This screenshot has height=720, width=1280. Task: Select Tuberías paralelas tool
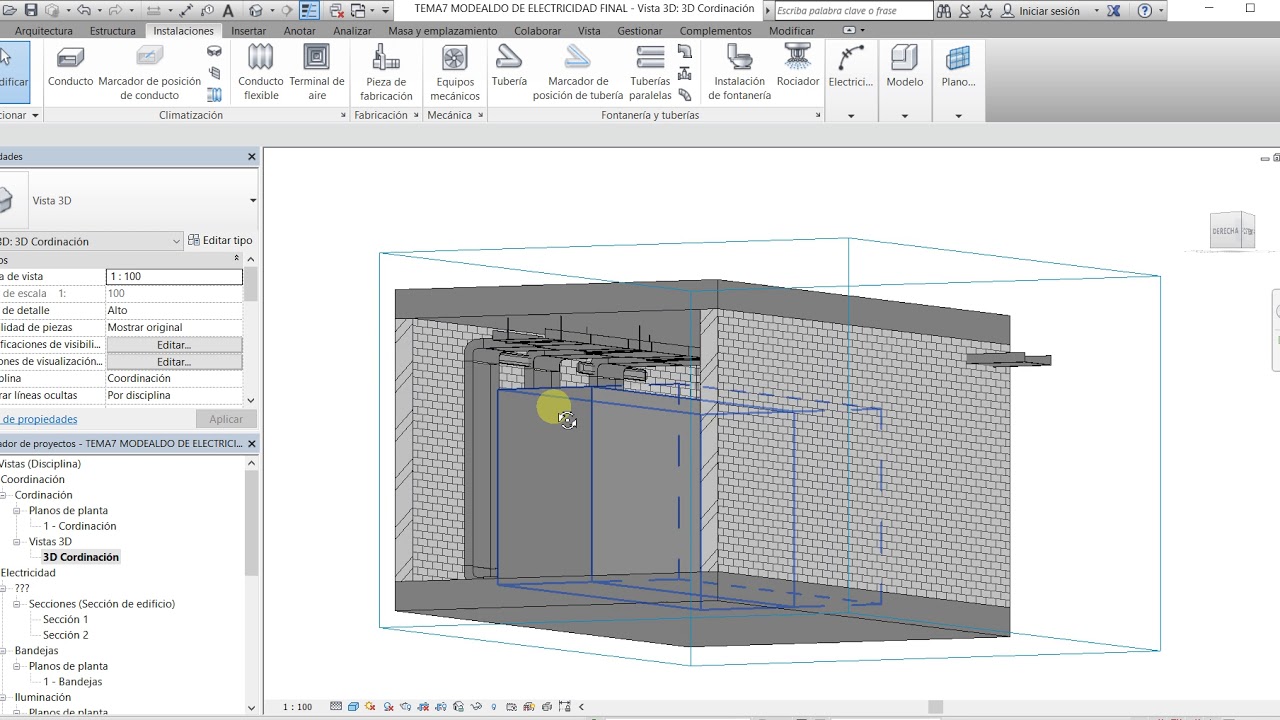click(x=650, y=72)
